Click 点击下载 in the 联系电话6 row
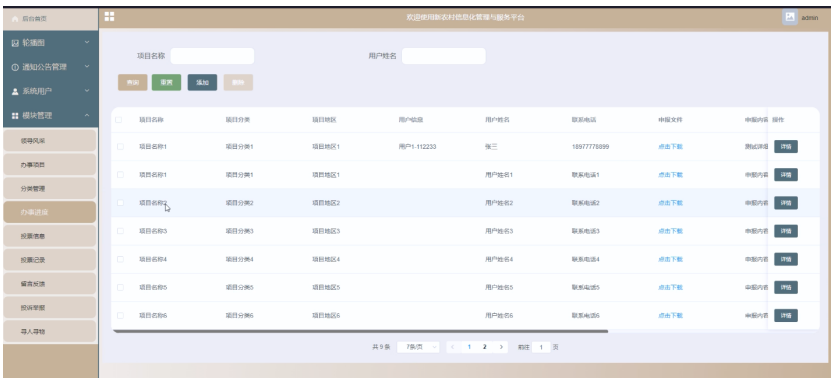 tap(670, 315)
